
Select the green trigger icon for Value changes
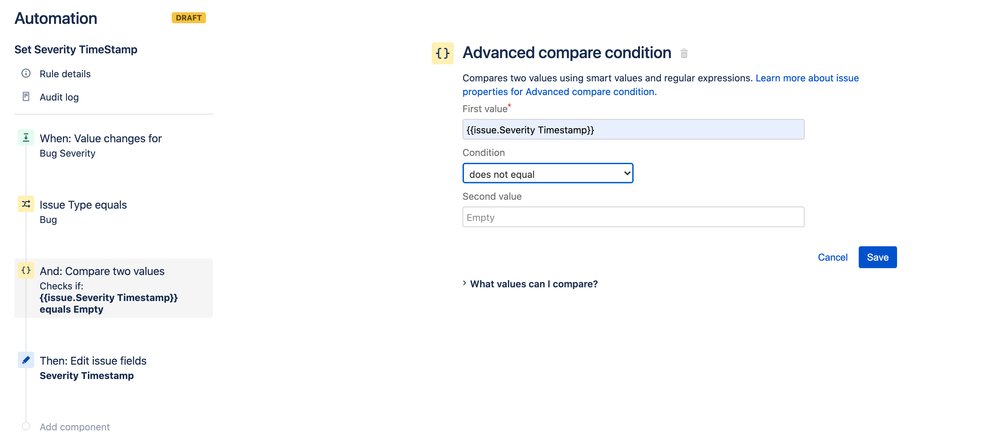point(25,138)
